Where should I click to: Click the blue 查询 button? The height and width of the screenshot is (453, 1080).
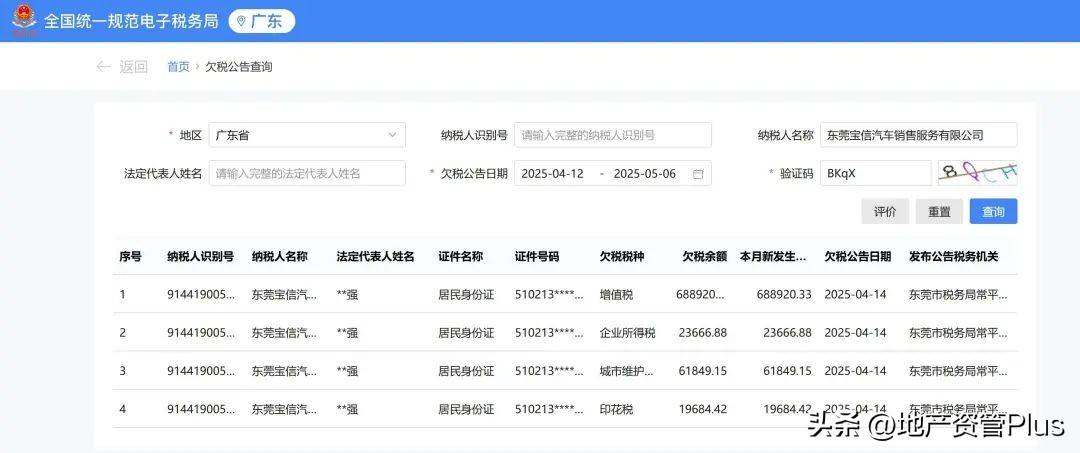coord(993,211)
